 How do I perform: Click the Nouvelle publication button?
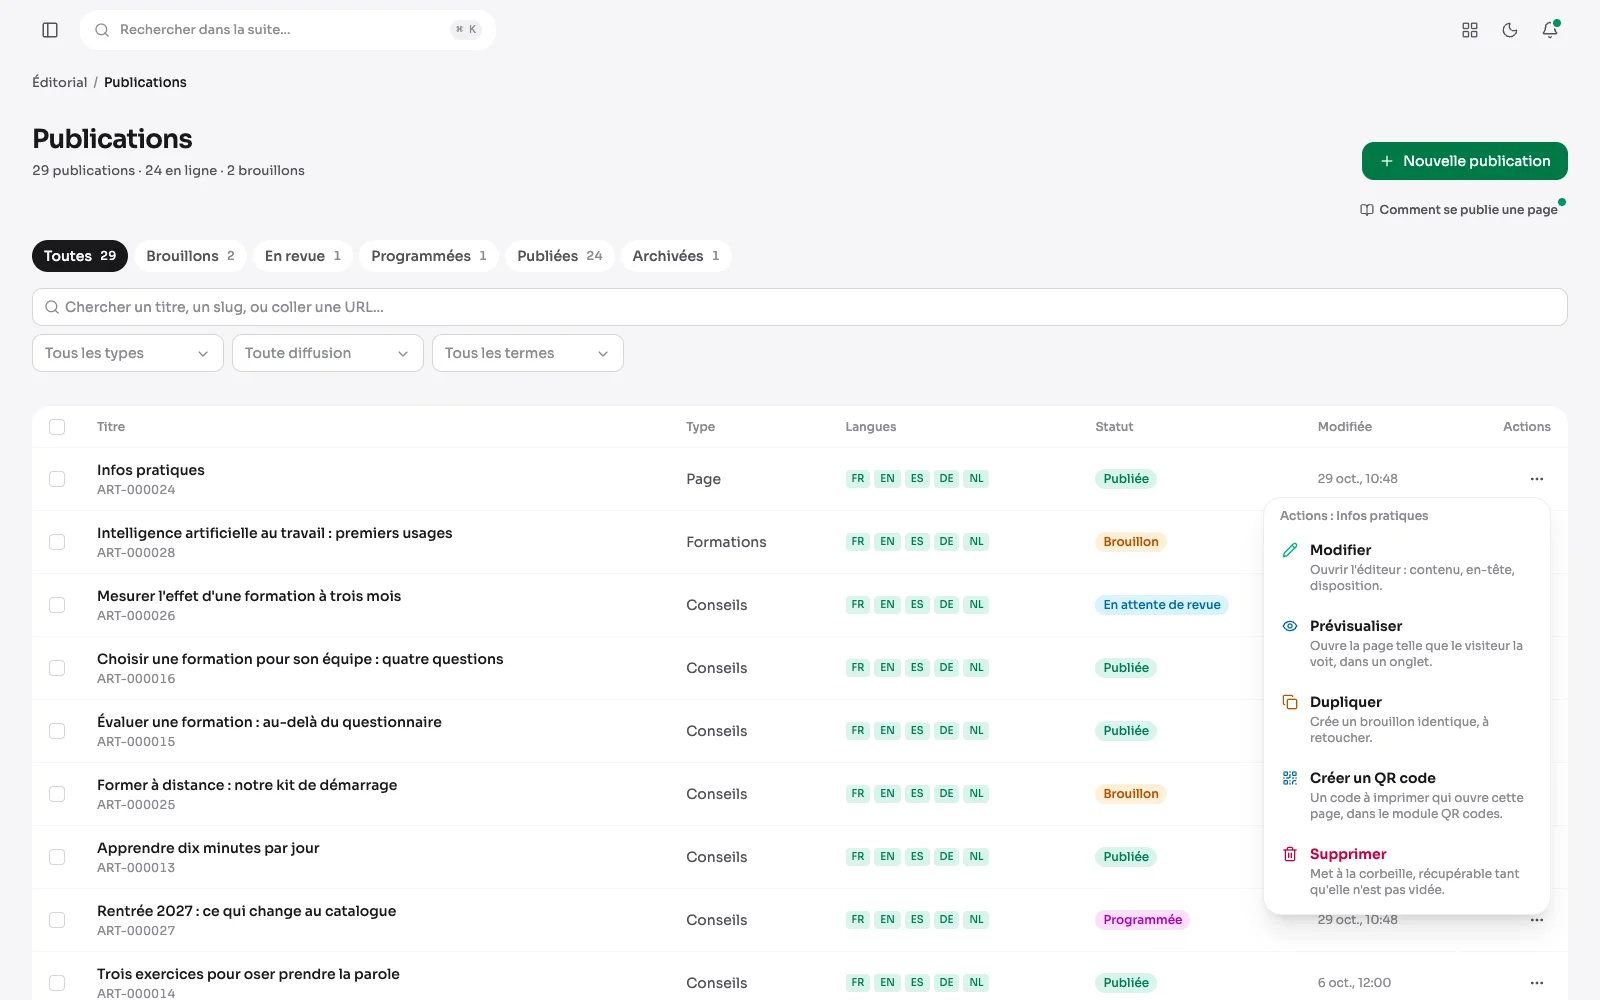[1465, 161]
